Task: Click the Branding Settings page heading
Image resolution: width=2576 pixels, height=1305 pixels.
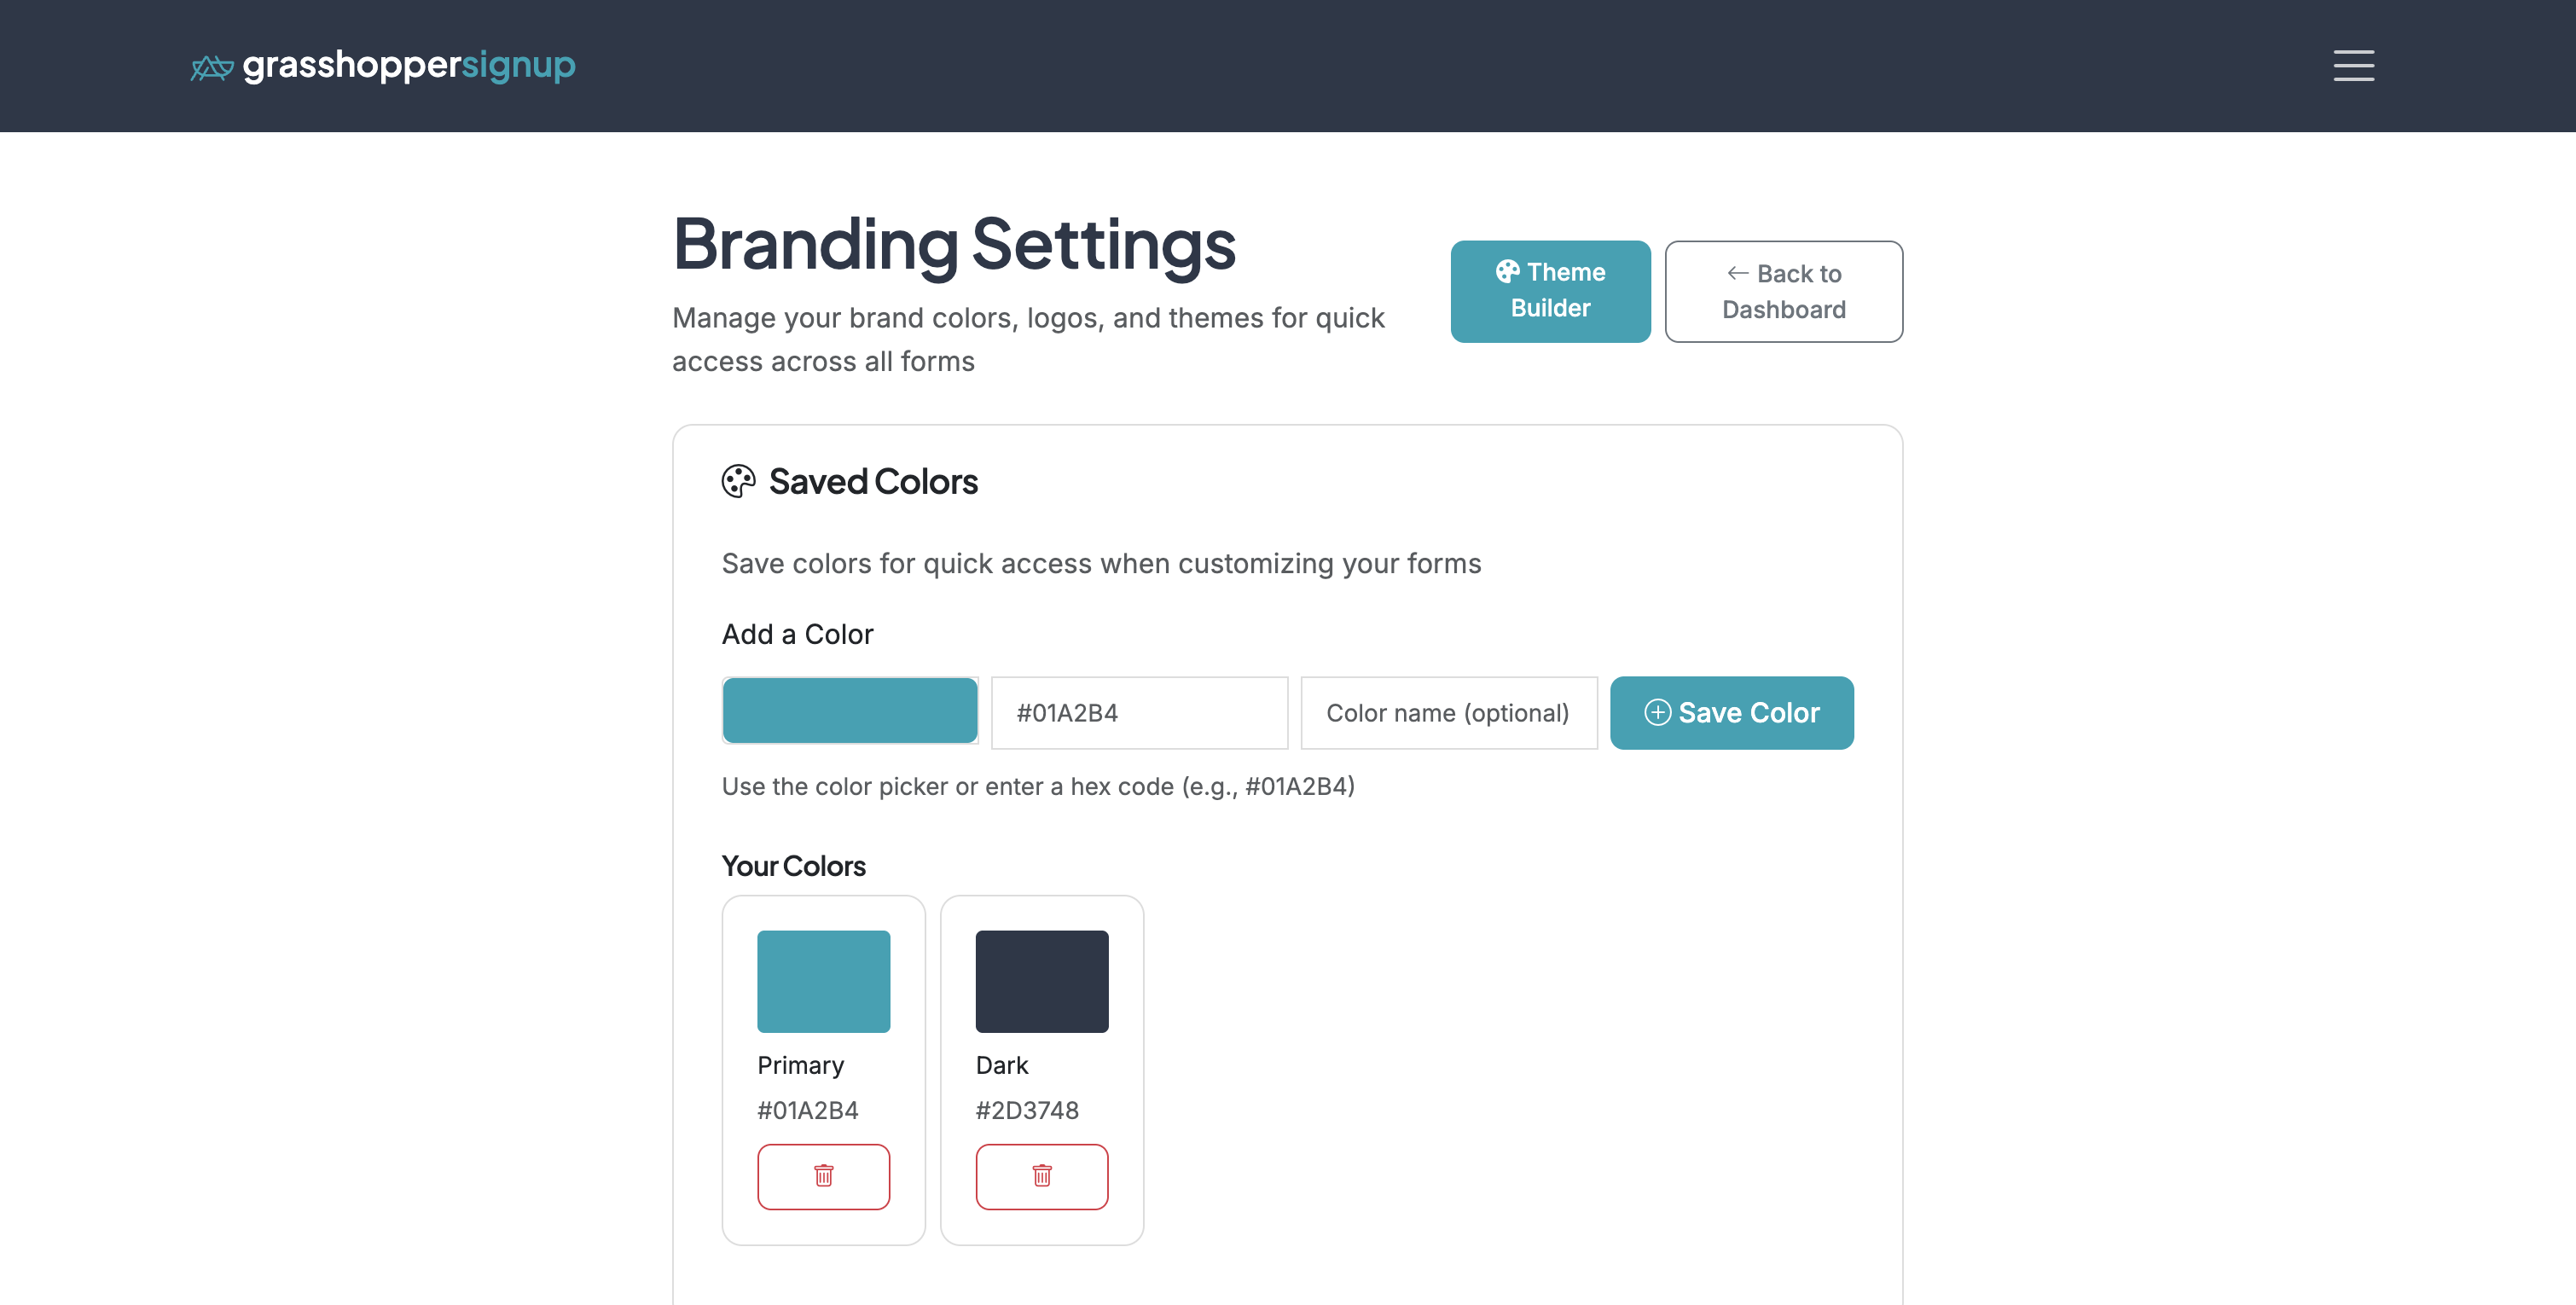Action: point(954,244)
